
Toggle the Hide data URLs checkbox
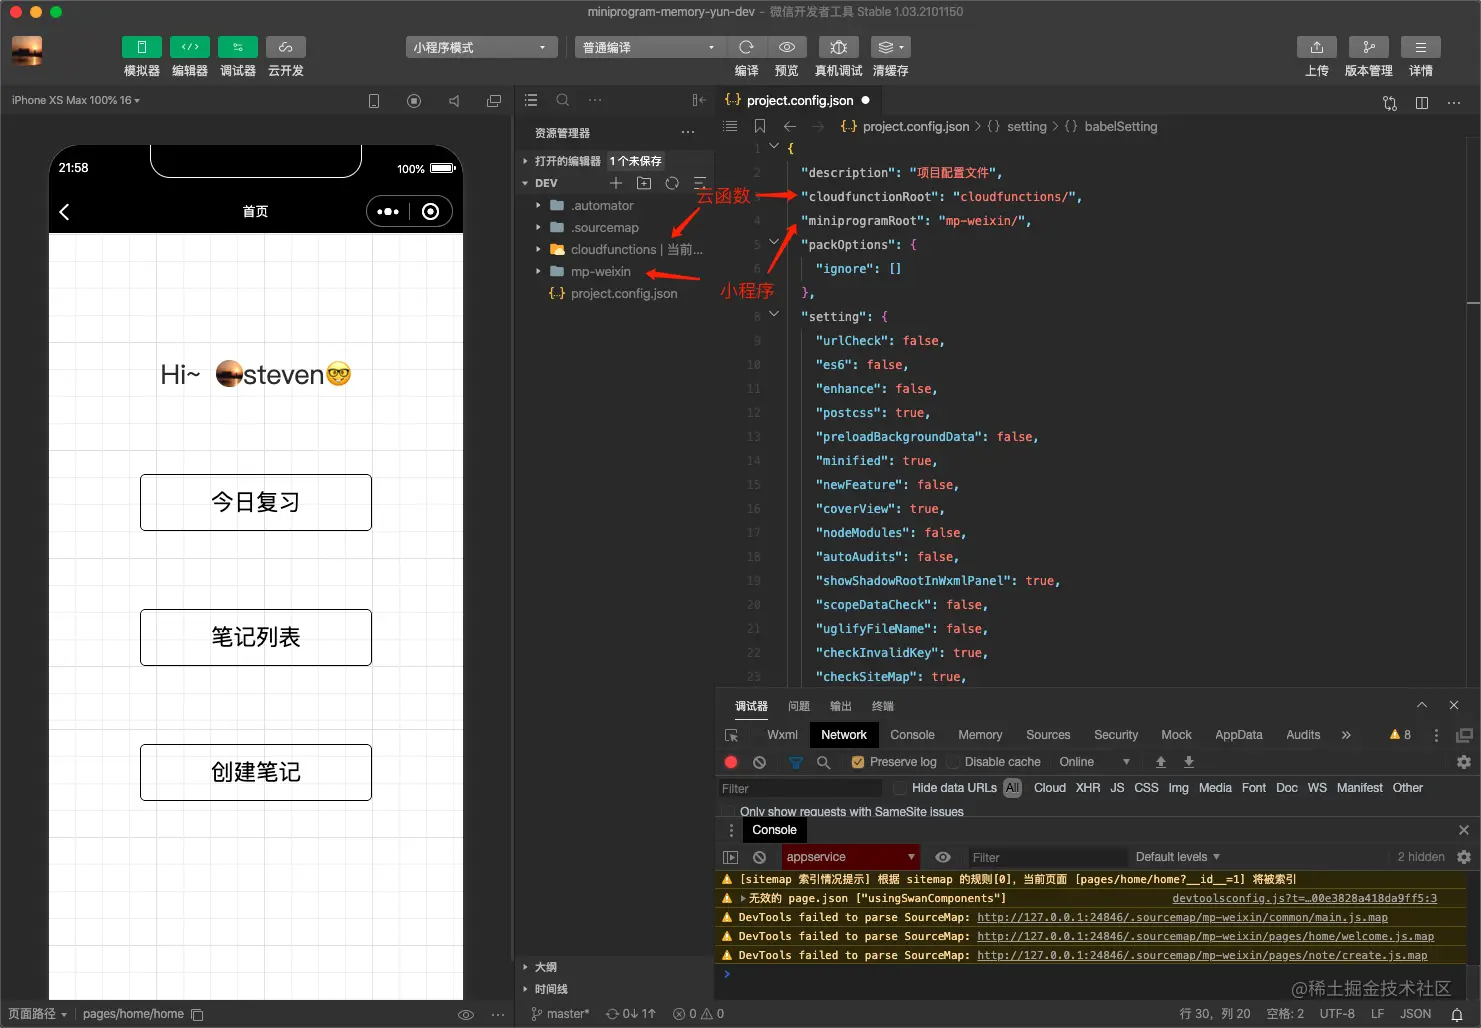pos(900,788)
